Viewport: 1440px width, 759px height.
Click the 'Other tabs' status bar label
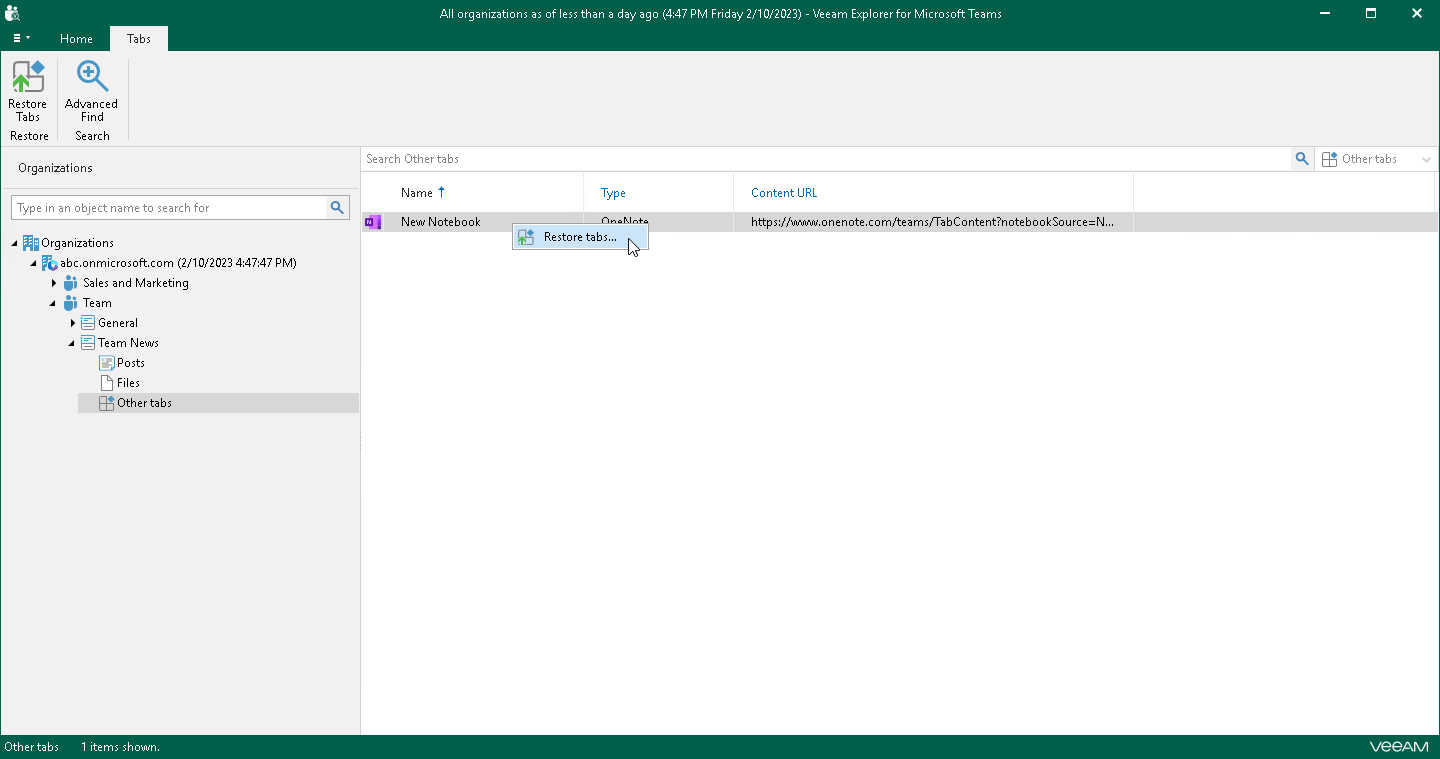point(32,747)
